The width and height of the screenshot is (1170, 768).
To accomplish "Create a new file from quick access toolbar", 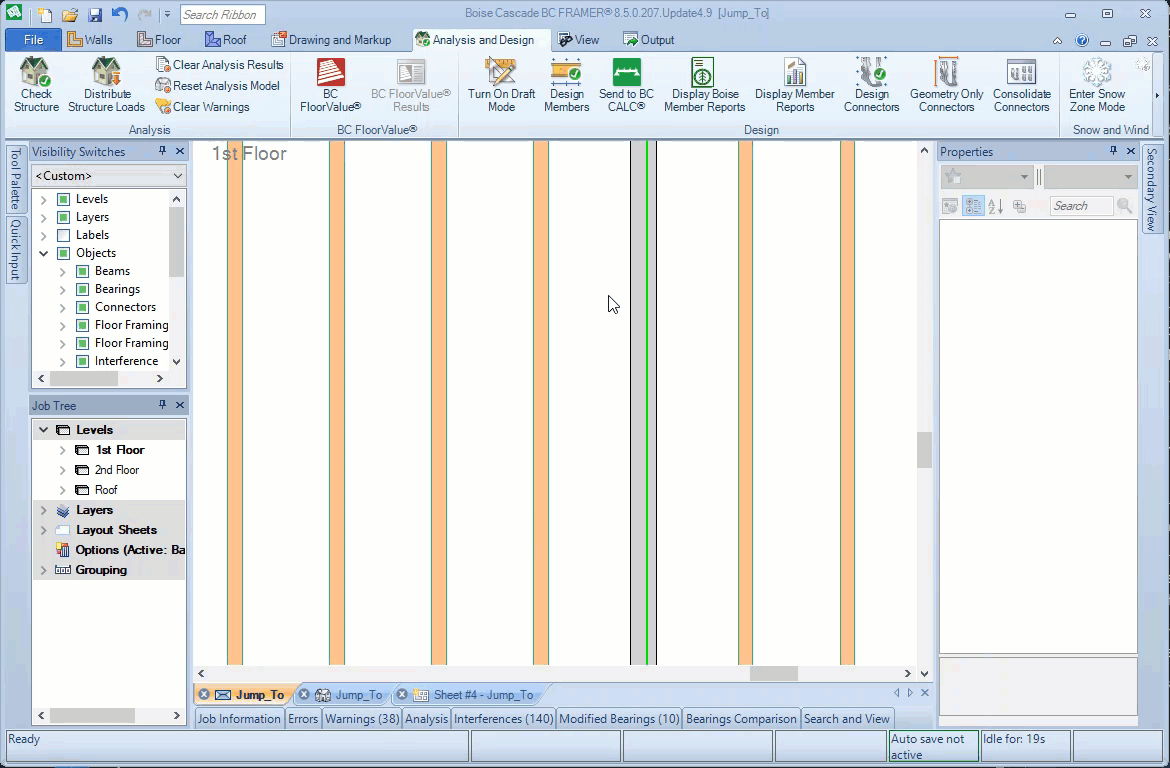I will (45, 14).
